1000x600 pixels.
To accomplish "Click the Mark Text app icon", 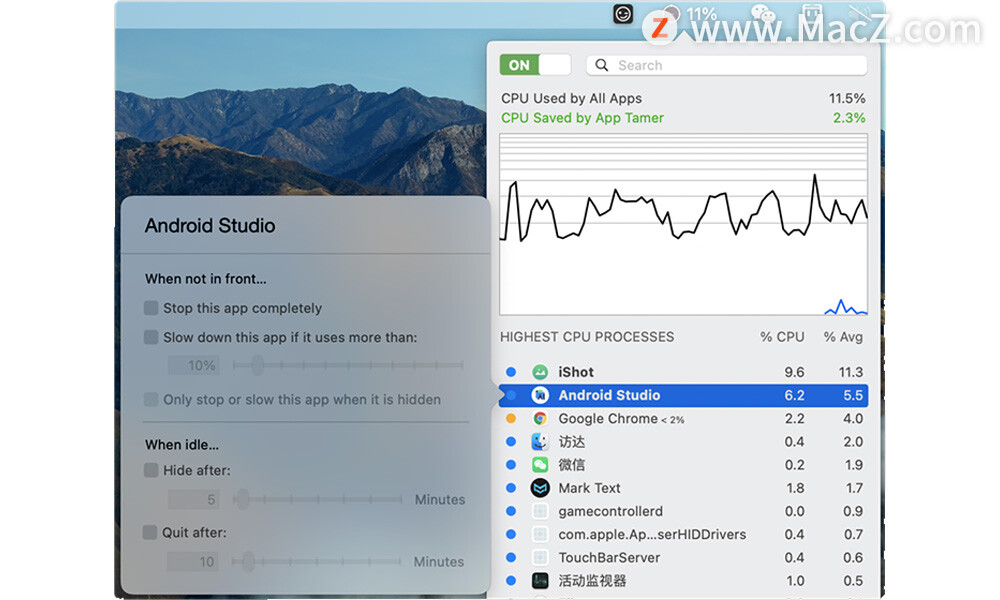I will pos(540,488).
